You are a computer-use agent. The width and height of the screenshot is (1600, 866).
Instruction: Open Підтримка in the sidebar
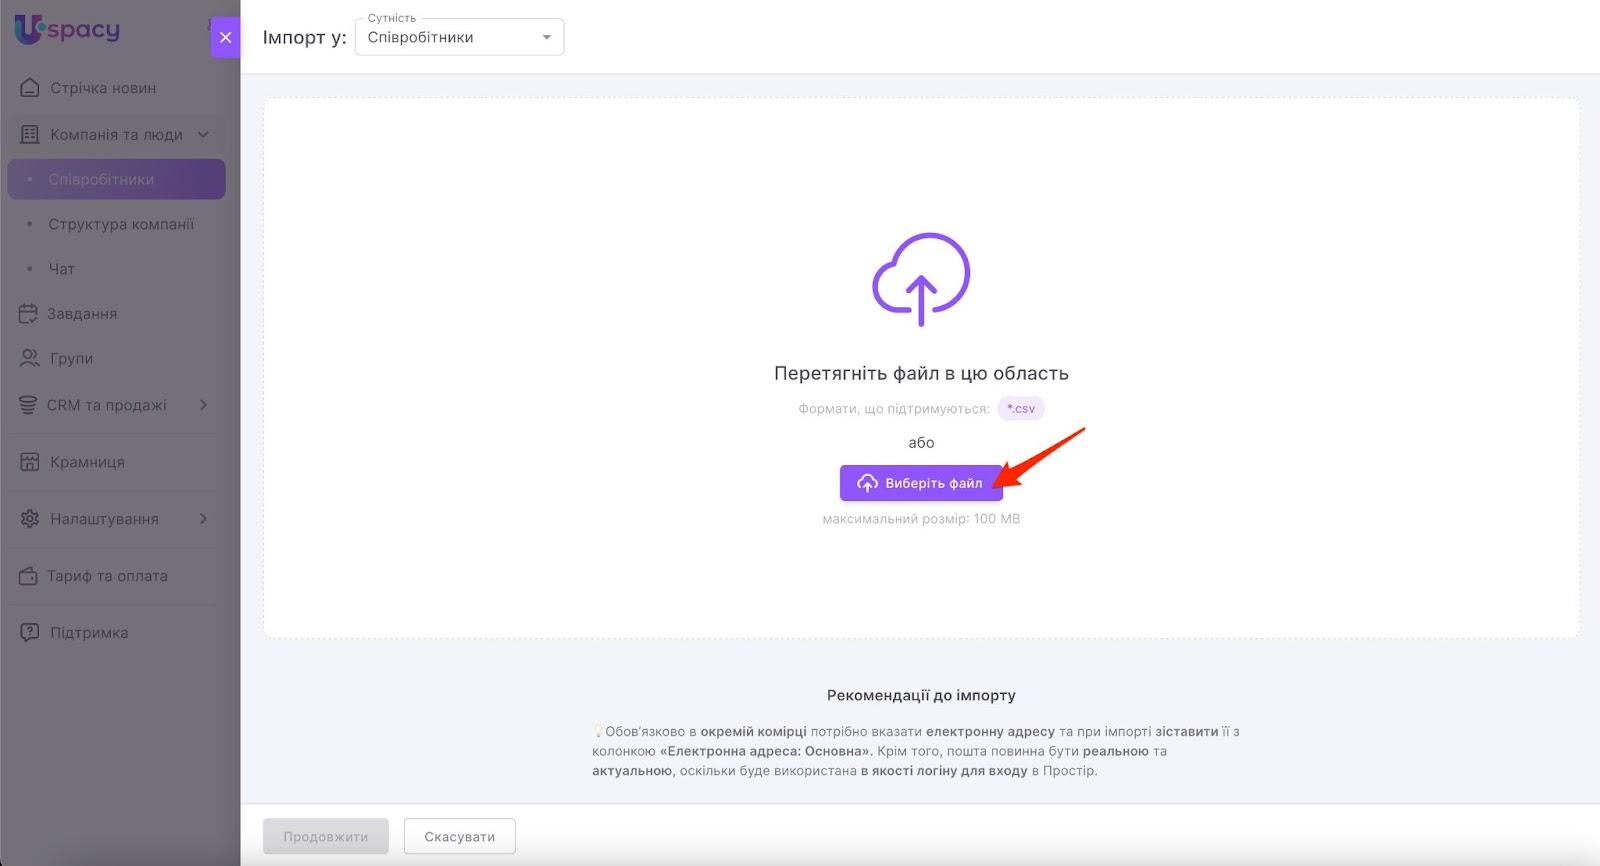point(89,633)
